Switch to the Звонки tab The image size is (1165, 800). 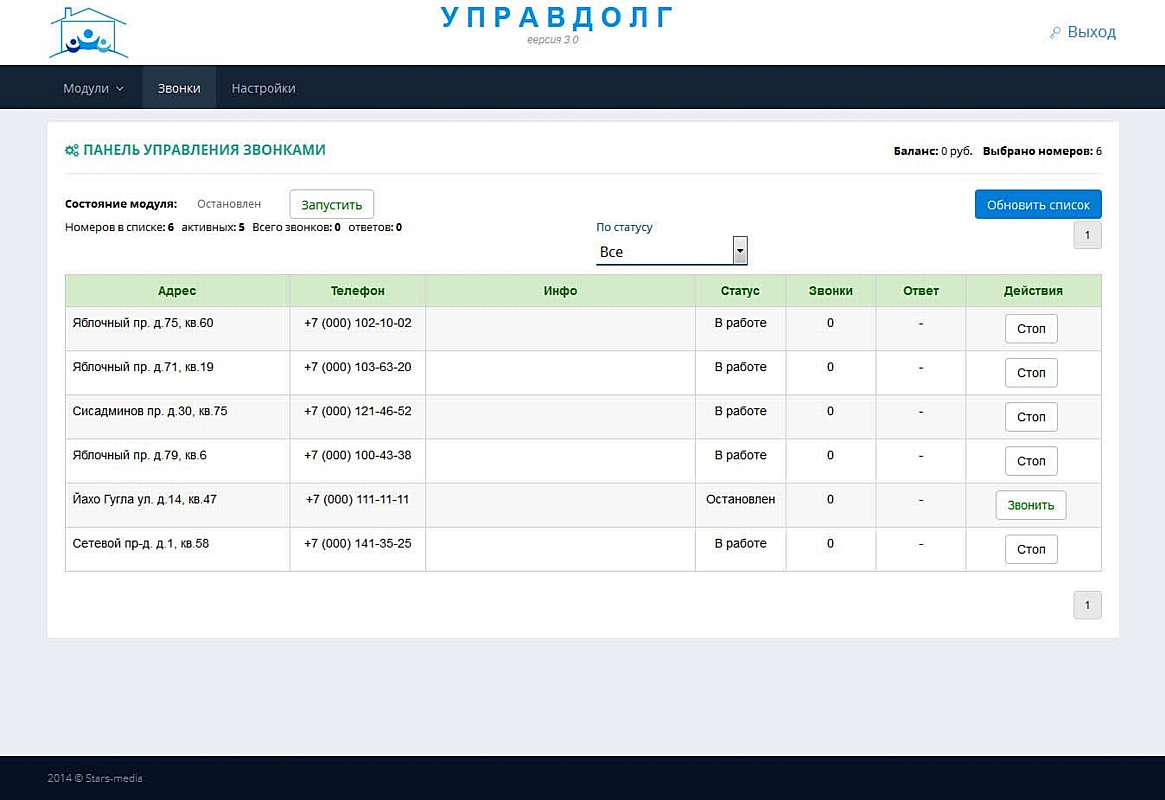point(179,88)
